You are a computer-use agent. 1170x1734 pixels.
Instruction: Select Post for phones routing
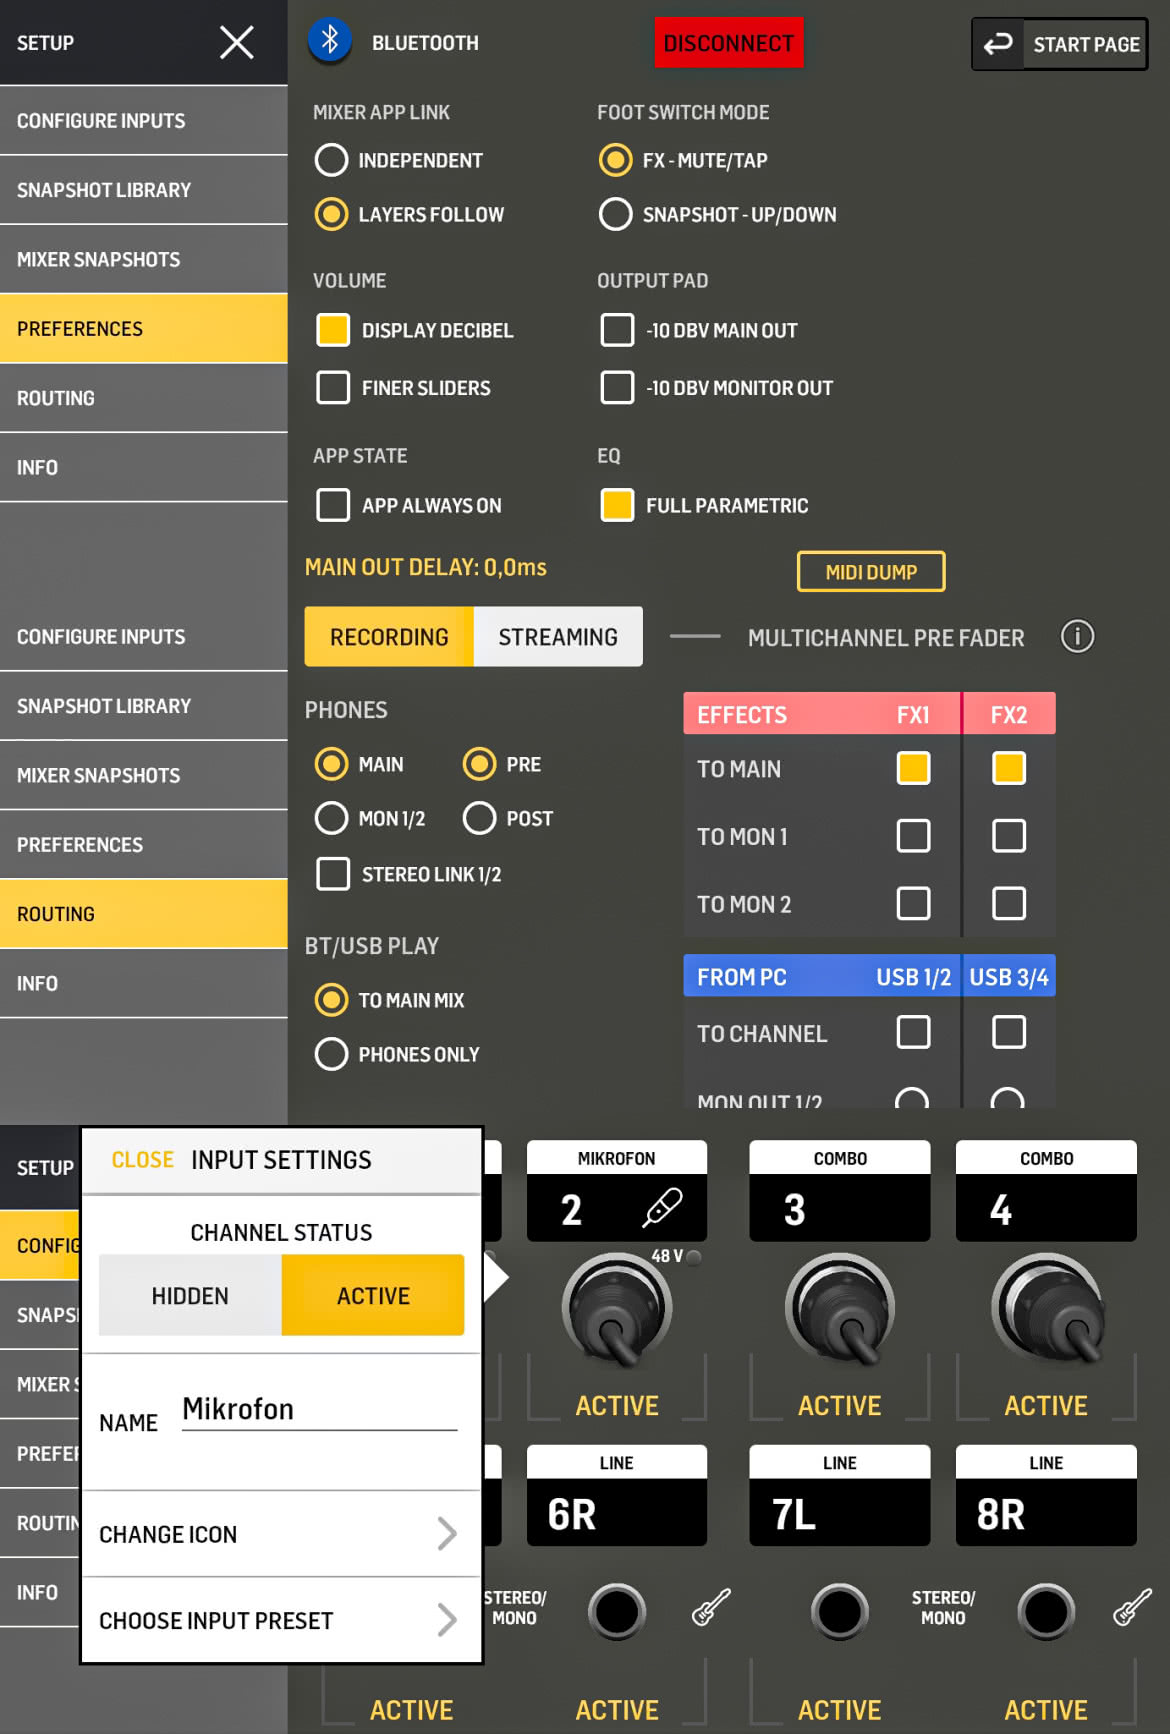pyautogui.click(x=479, y=818)
